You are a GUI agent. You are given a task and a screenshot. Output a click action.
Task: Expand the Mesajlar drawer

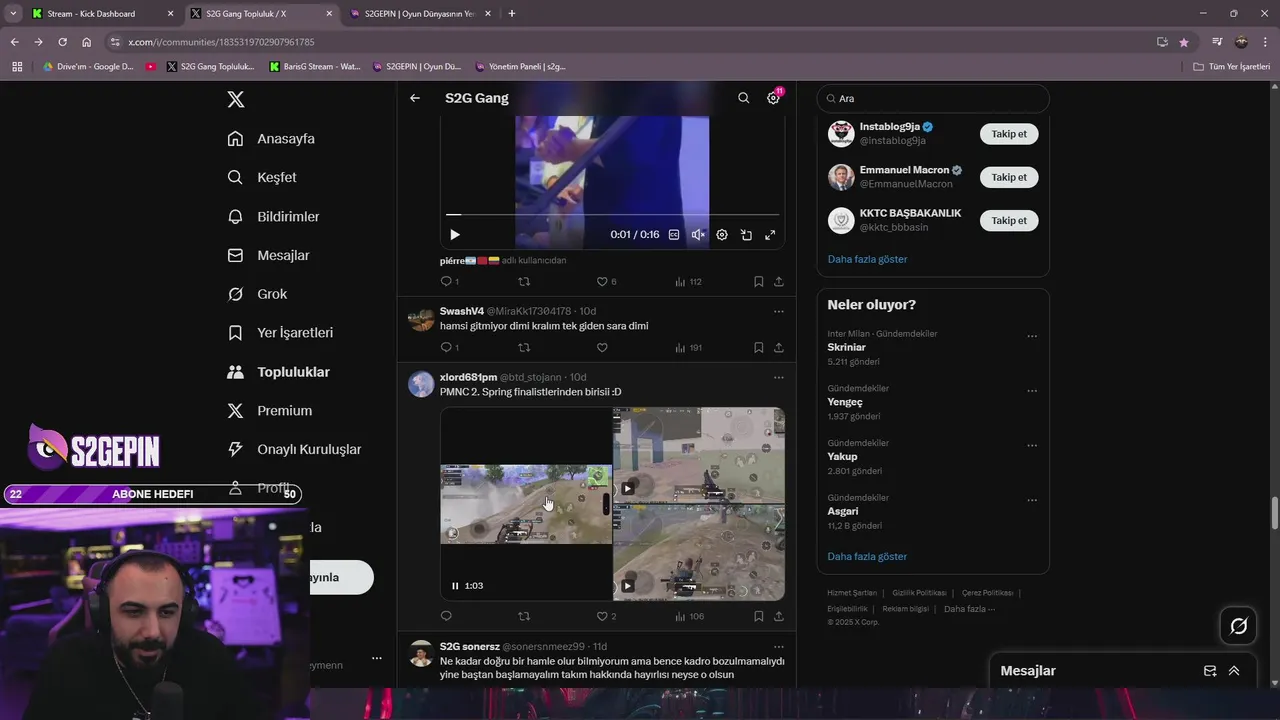click(x=1234, y=671)
